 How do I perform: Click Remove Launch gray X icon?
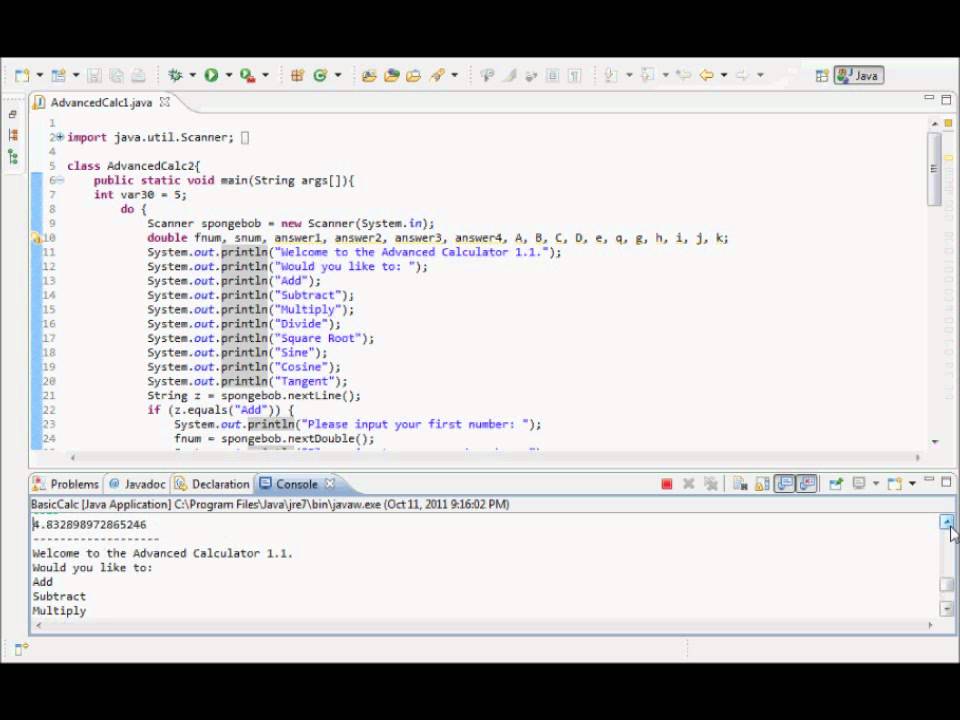click(689, 484)
